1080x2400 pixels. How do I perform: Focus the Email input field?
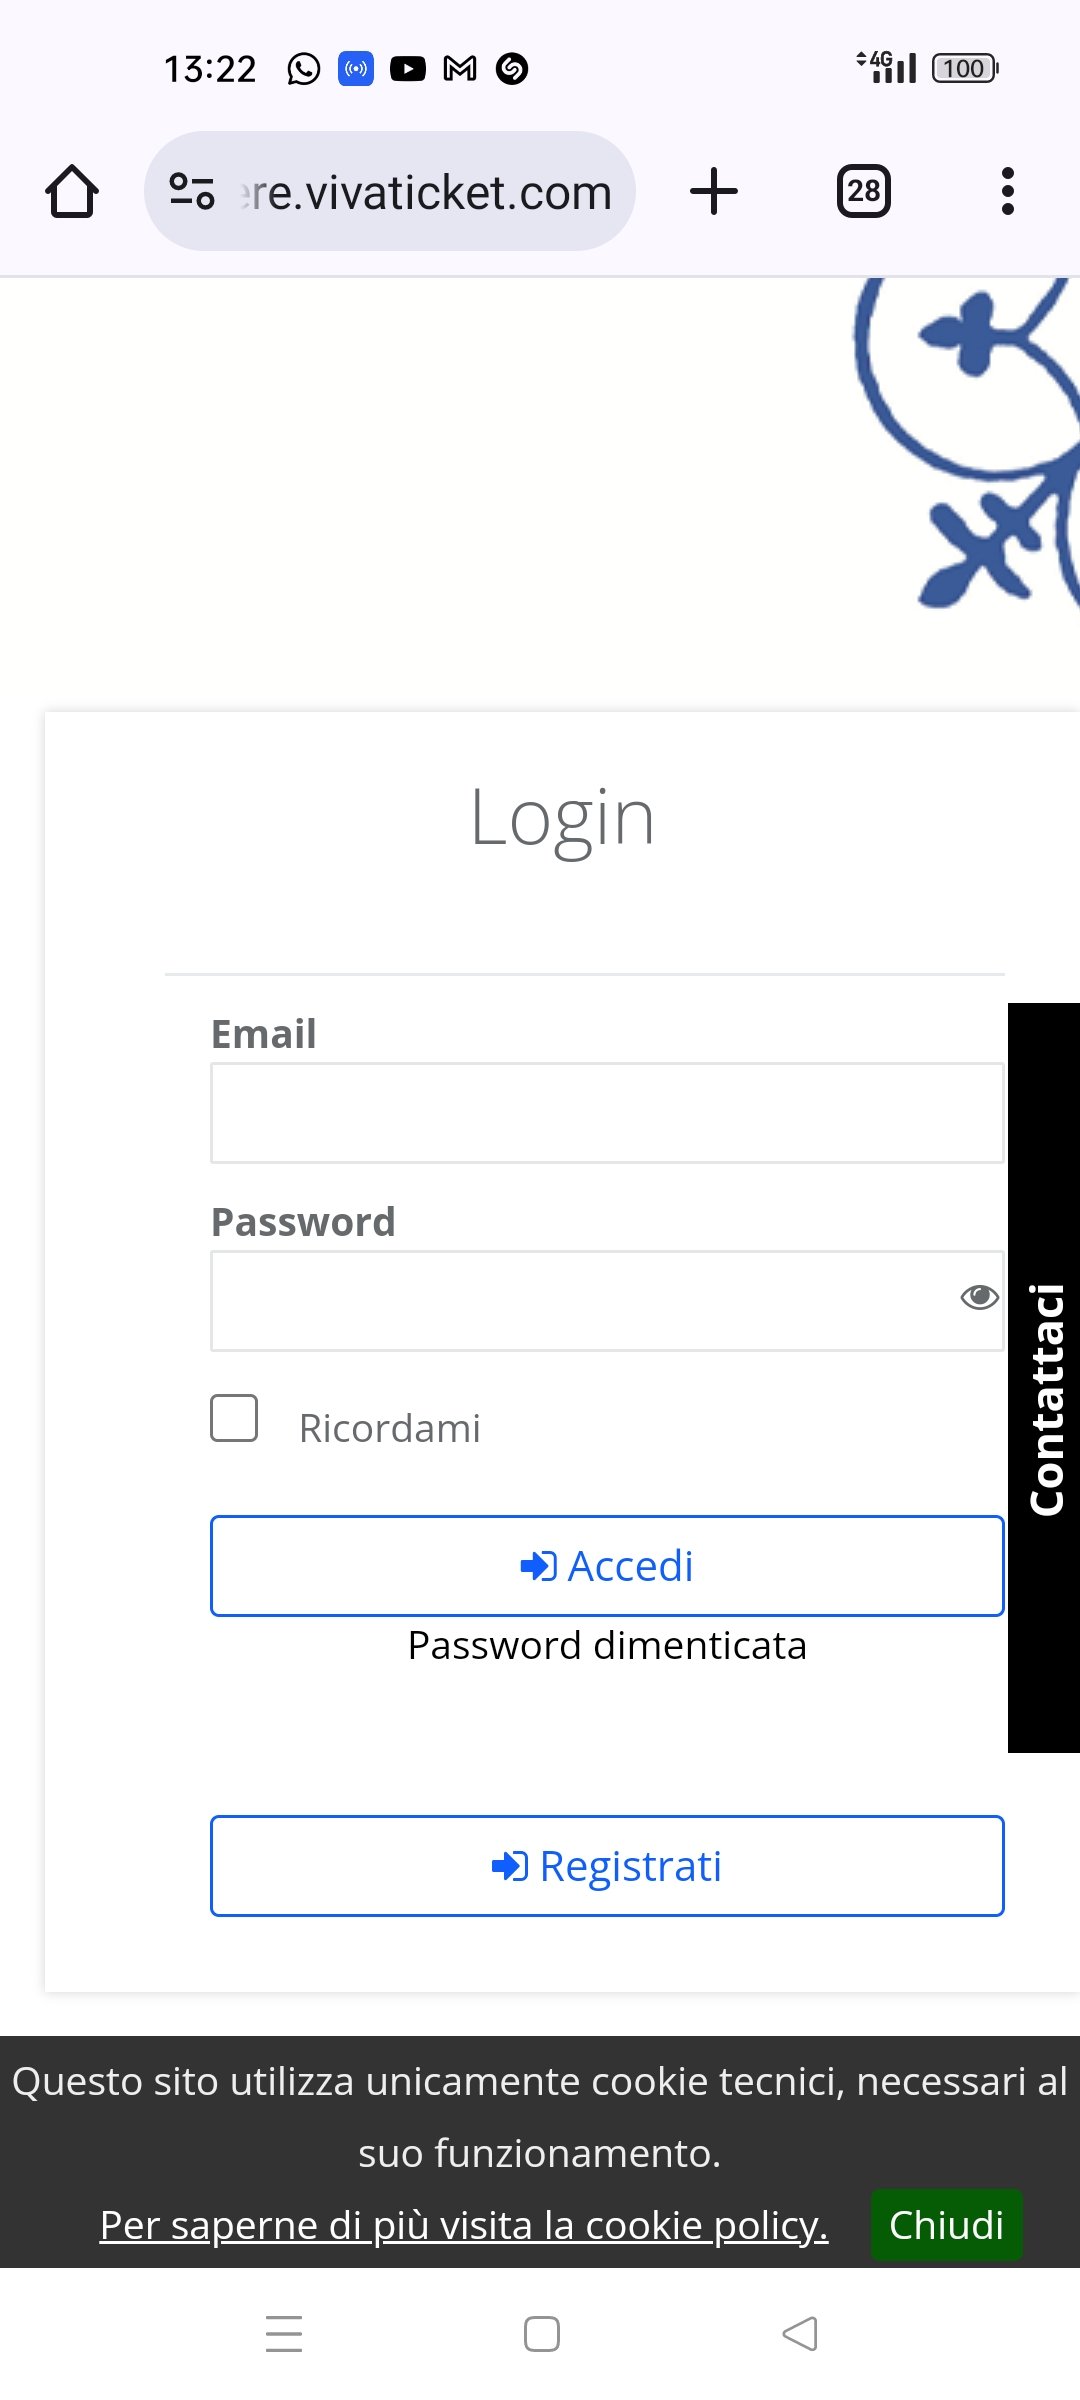coord(607,1113)
